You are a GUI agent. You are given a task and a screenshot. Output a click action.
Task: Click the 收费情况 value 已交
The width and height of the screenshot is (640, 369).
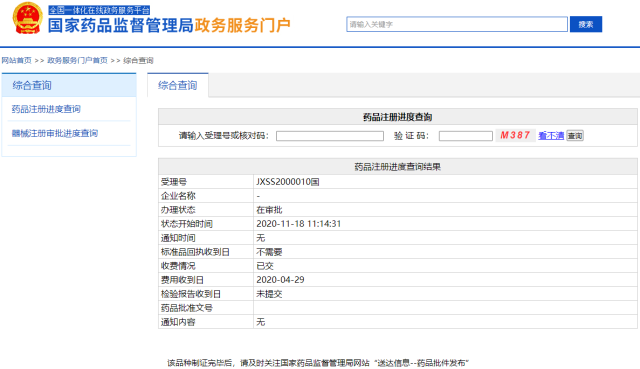pyautogui.click(x=265, y=266)
